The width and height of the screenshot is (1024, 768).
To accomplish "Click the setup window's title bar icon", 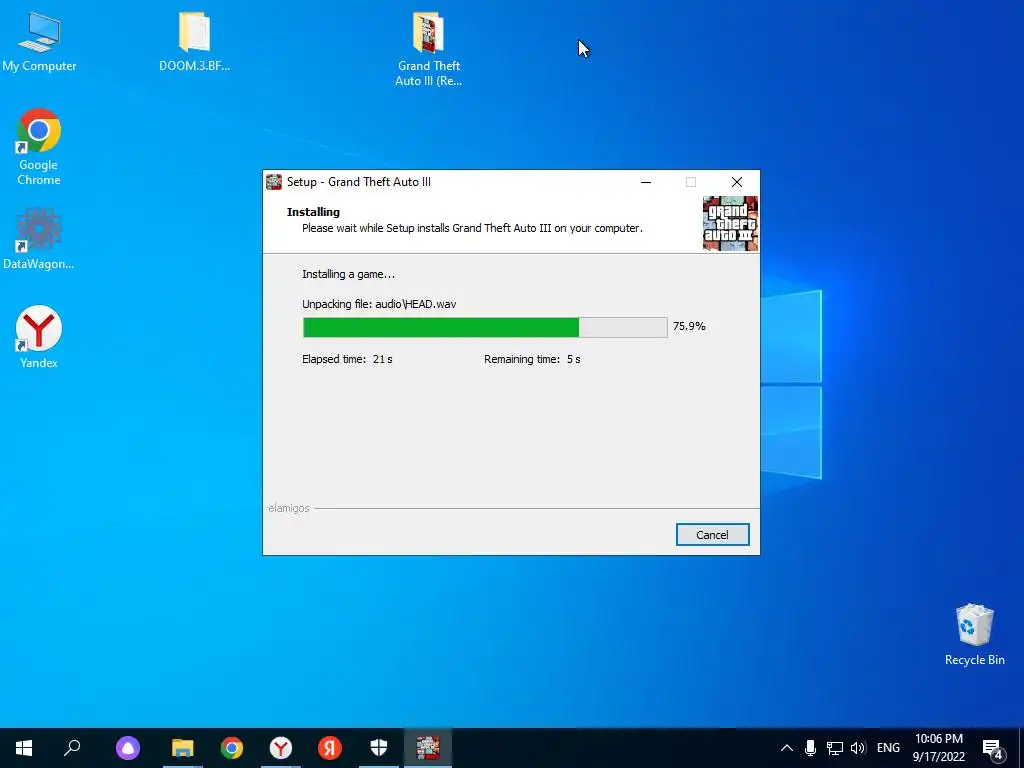I will (274, 182).
